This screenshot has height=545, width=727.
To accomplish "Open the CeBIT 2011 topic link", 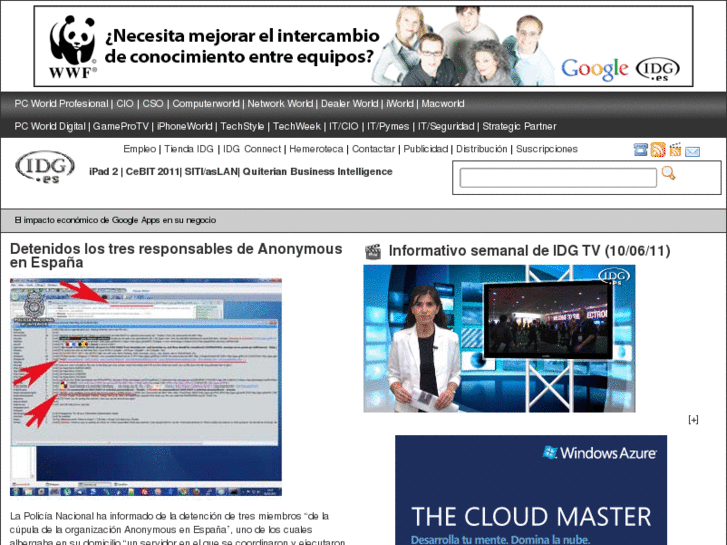I will coord(152,172).
